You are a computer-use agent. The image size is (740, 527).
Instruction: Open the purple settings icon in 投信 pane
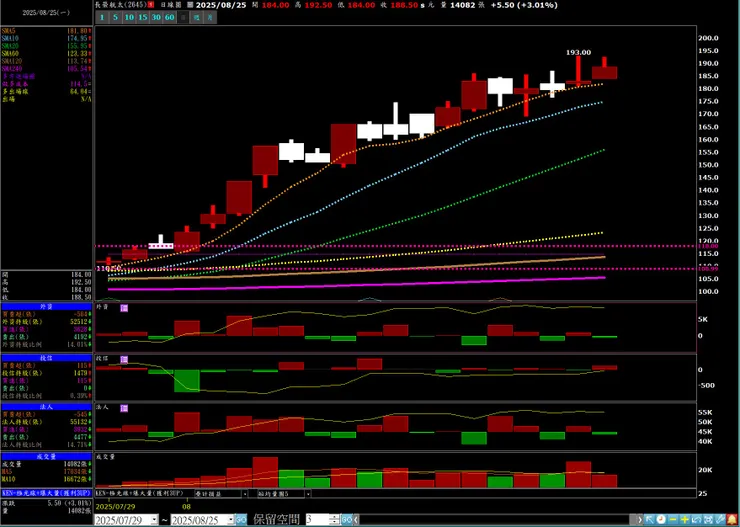pos(124,360)
